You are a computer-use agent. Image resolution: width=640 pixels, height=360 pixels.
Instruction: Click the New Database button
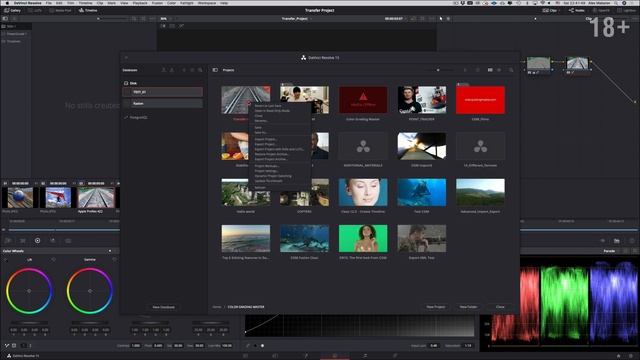[x=163, y=307]
